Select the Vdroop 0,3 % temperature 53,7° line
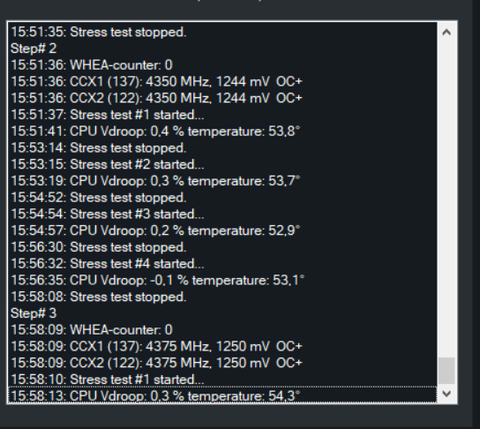 (x=222, y=181)
